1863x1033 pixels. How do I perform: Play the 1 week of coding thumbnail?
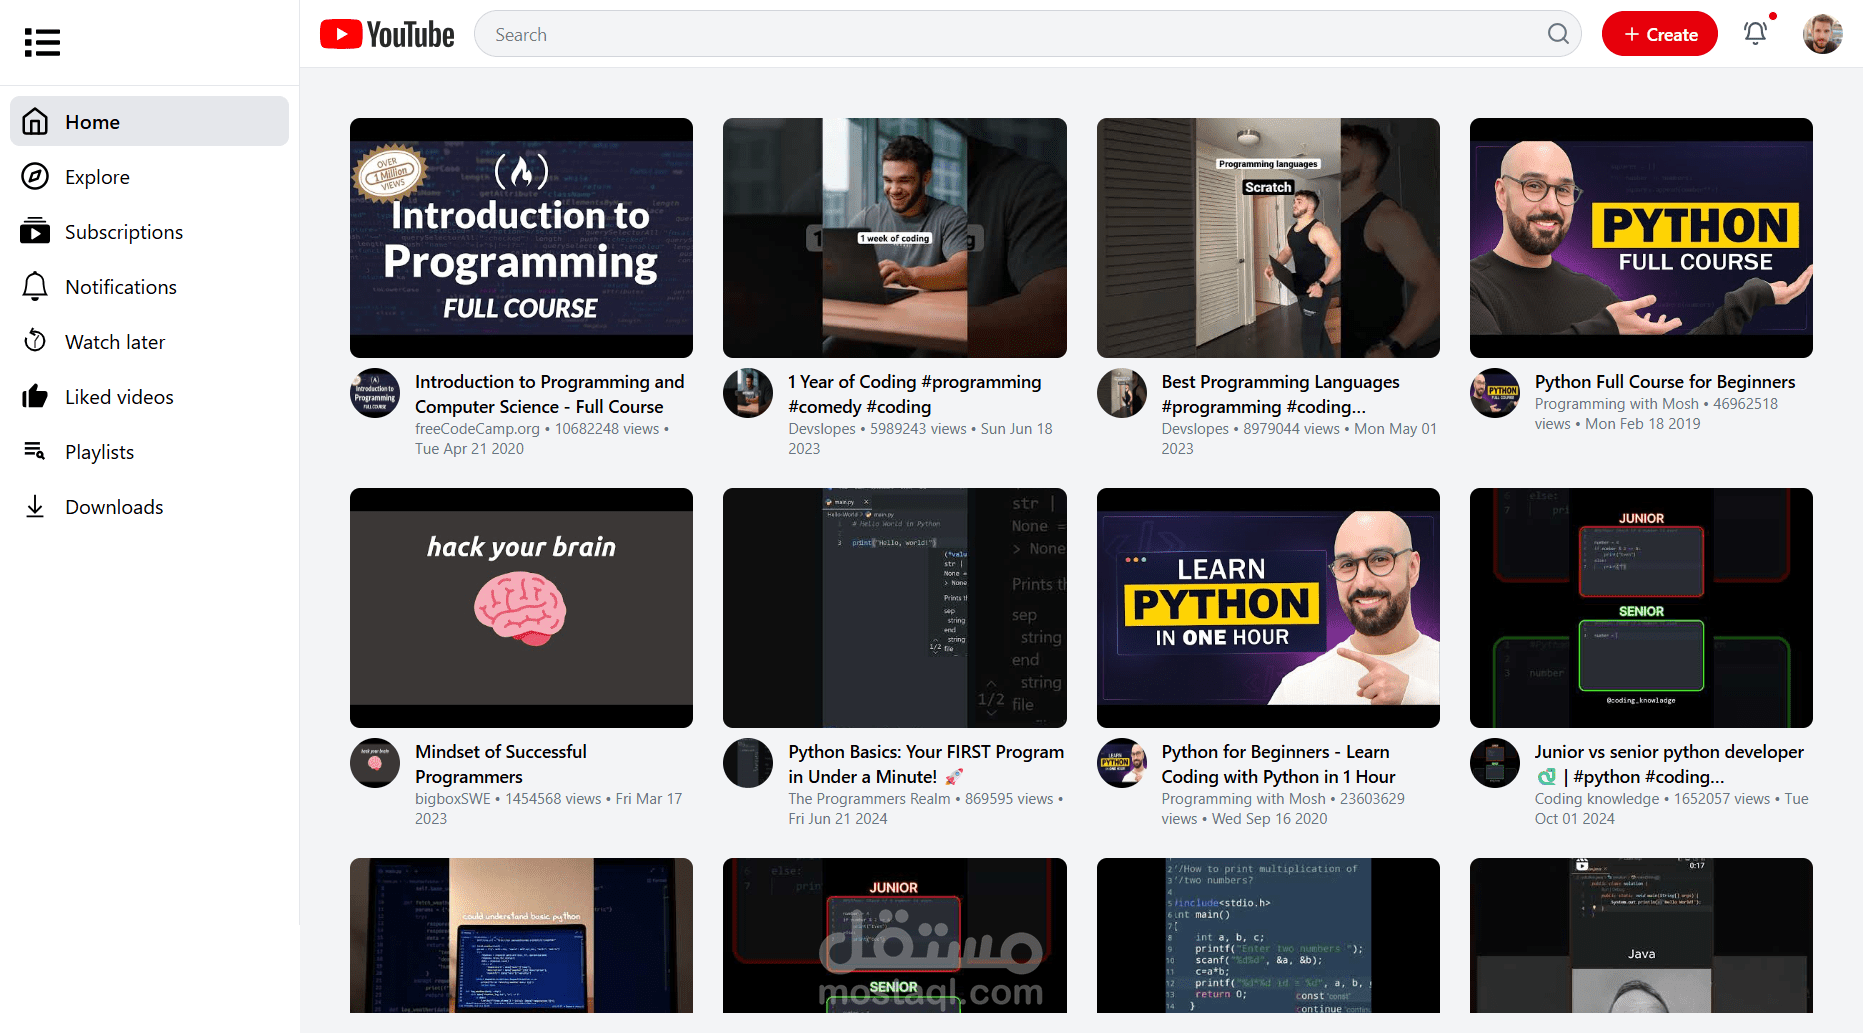pos(895,238)
